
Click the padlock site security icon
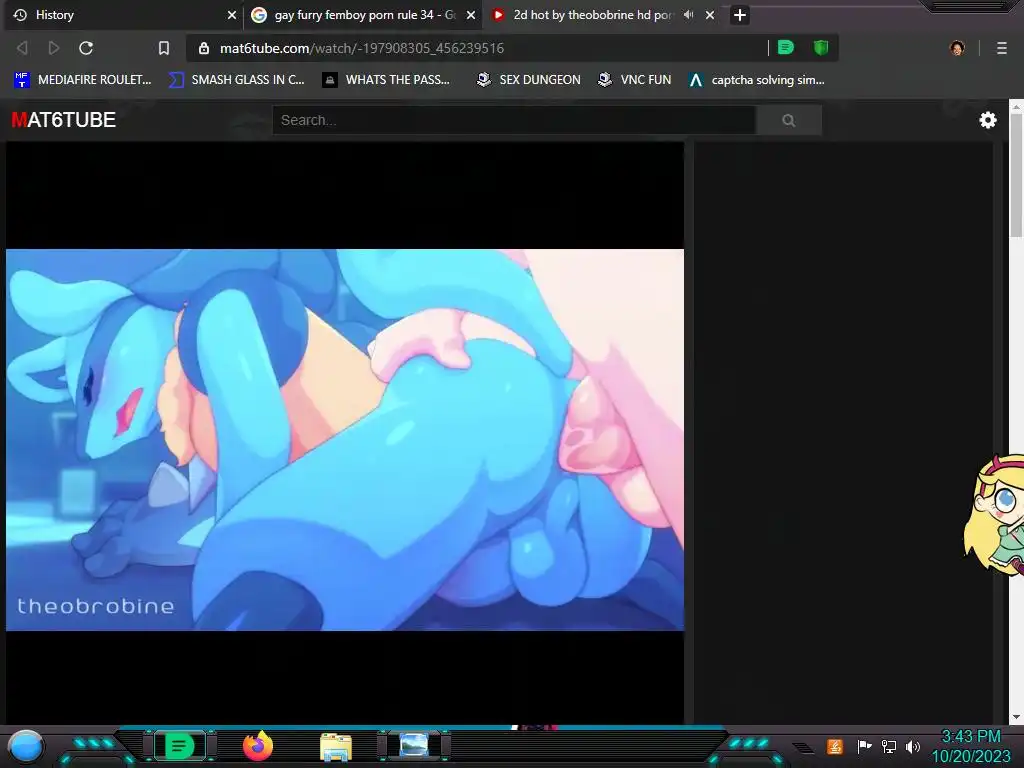[x=204, y=48]
